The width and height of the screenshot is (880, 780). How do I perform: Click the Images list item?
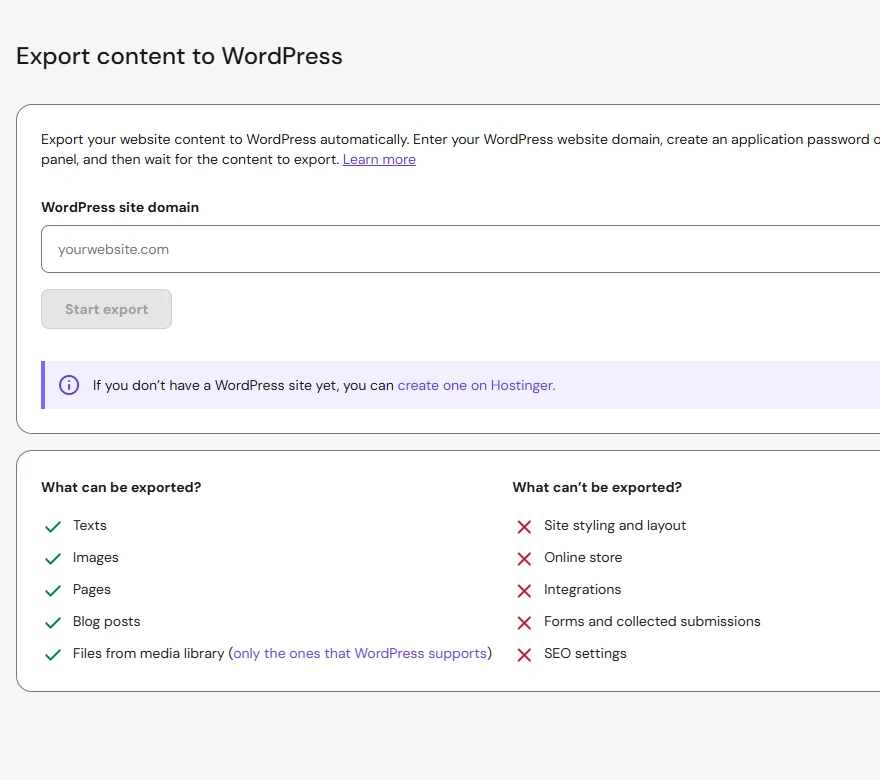(x=95, y=557)
